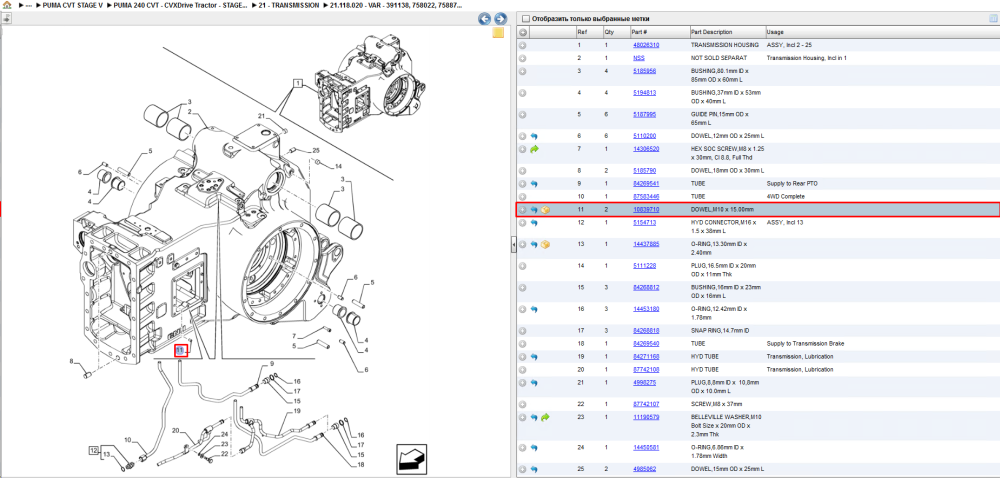This screenshot has width=1000, height=478.
Task: Go to the home page icon
Action: pos(7,4)
